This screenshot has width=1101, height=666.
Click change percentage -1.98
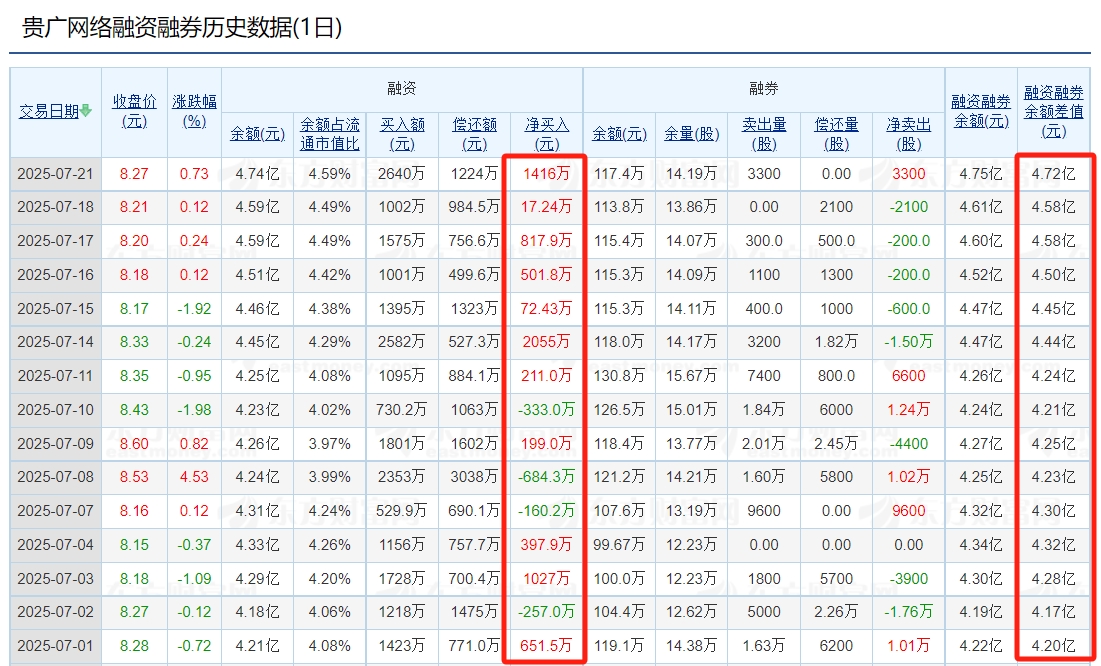[x=195, y=410]
